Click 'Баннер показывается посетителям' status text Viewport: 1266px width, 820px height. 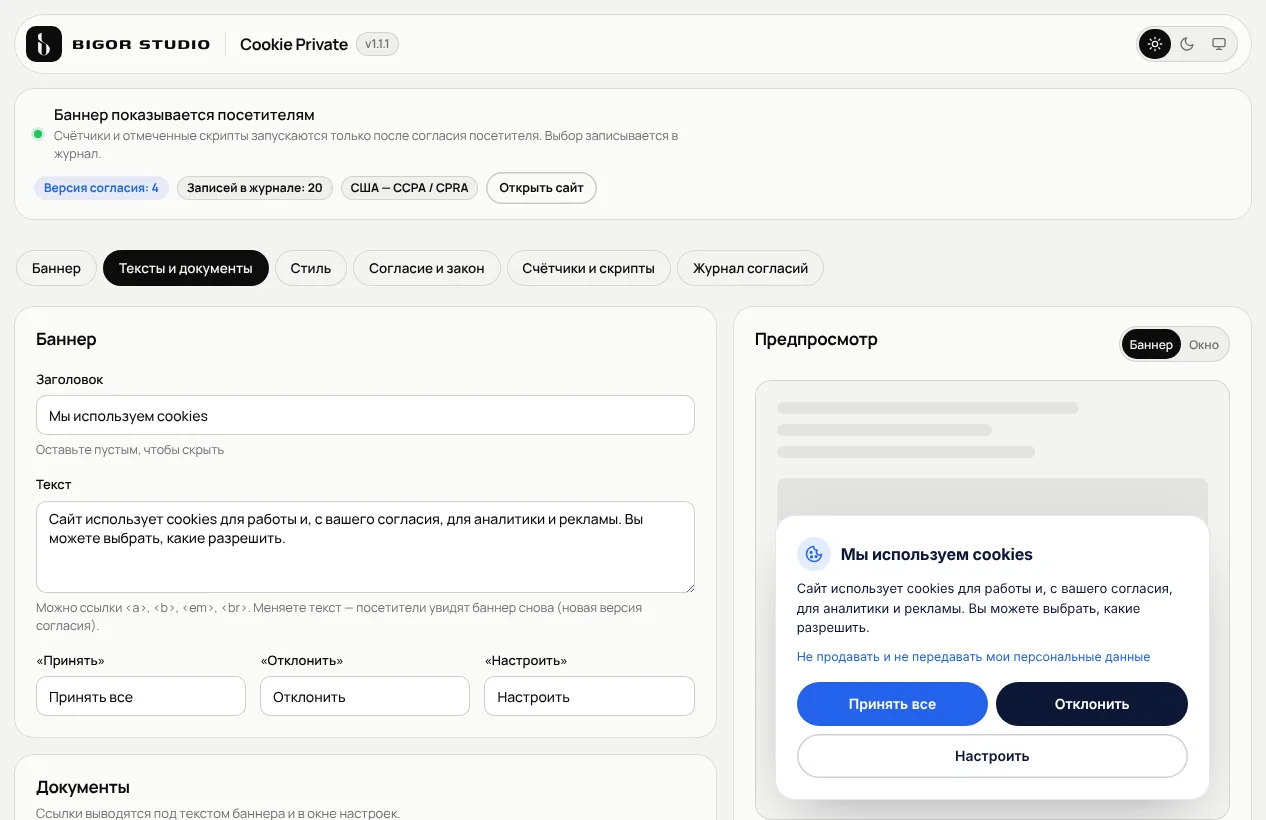(184, 115)
